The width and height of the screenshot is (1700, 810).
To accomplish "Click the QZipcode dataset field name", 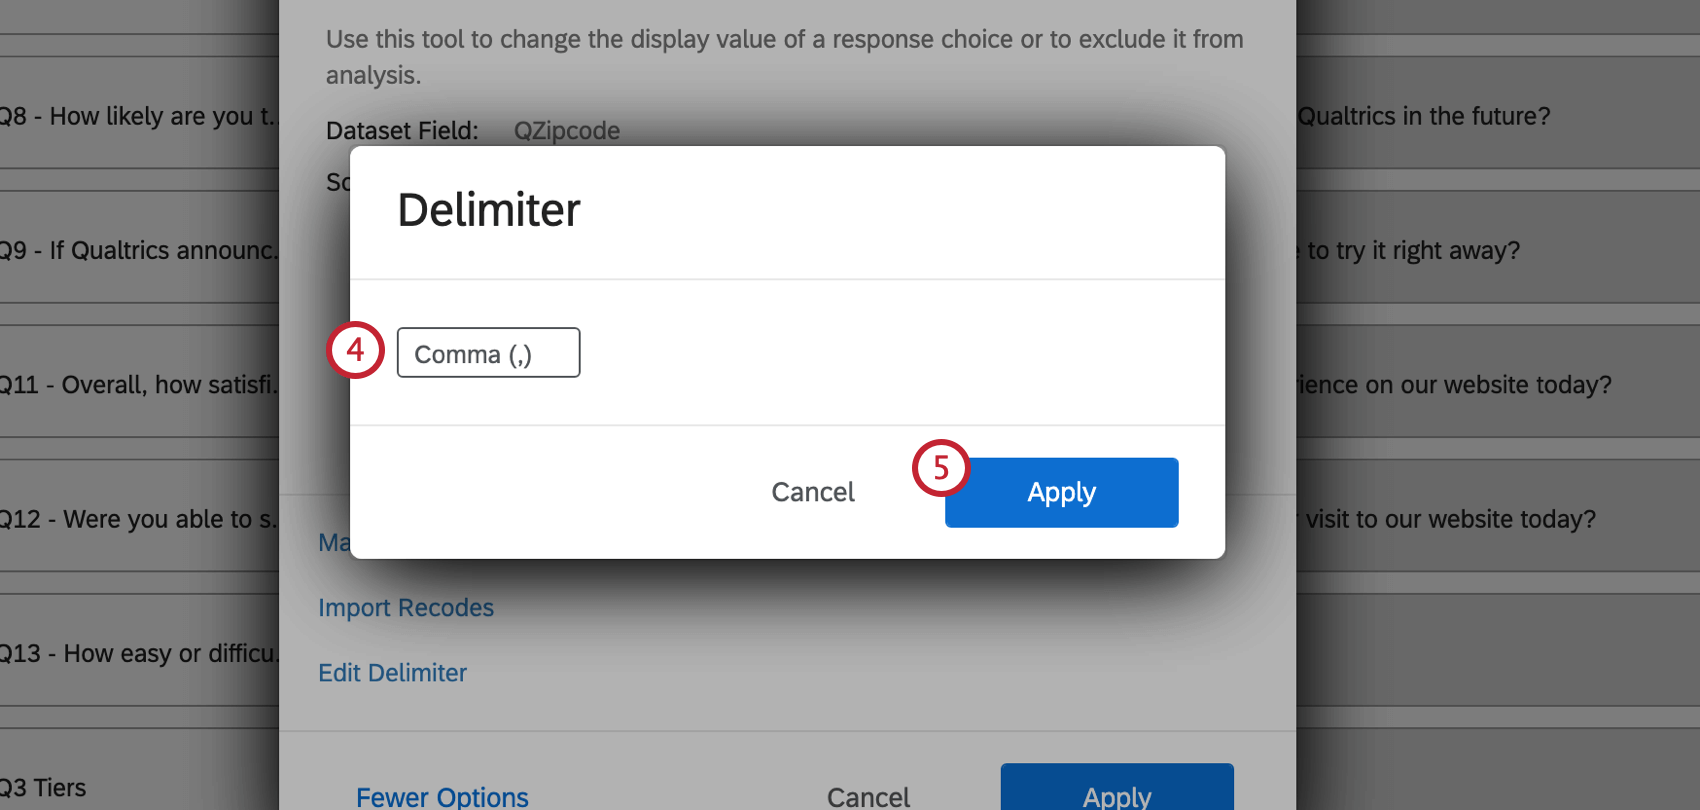I will pos(566,130).
